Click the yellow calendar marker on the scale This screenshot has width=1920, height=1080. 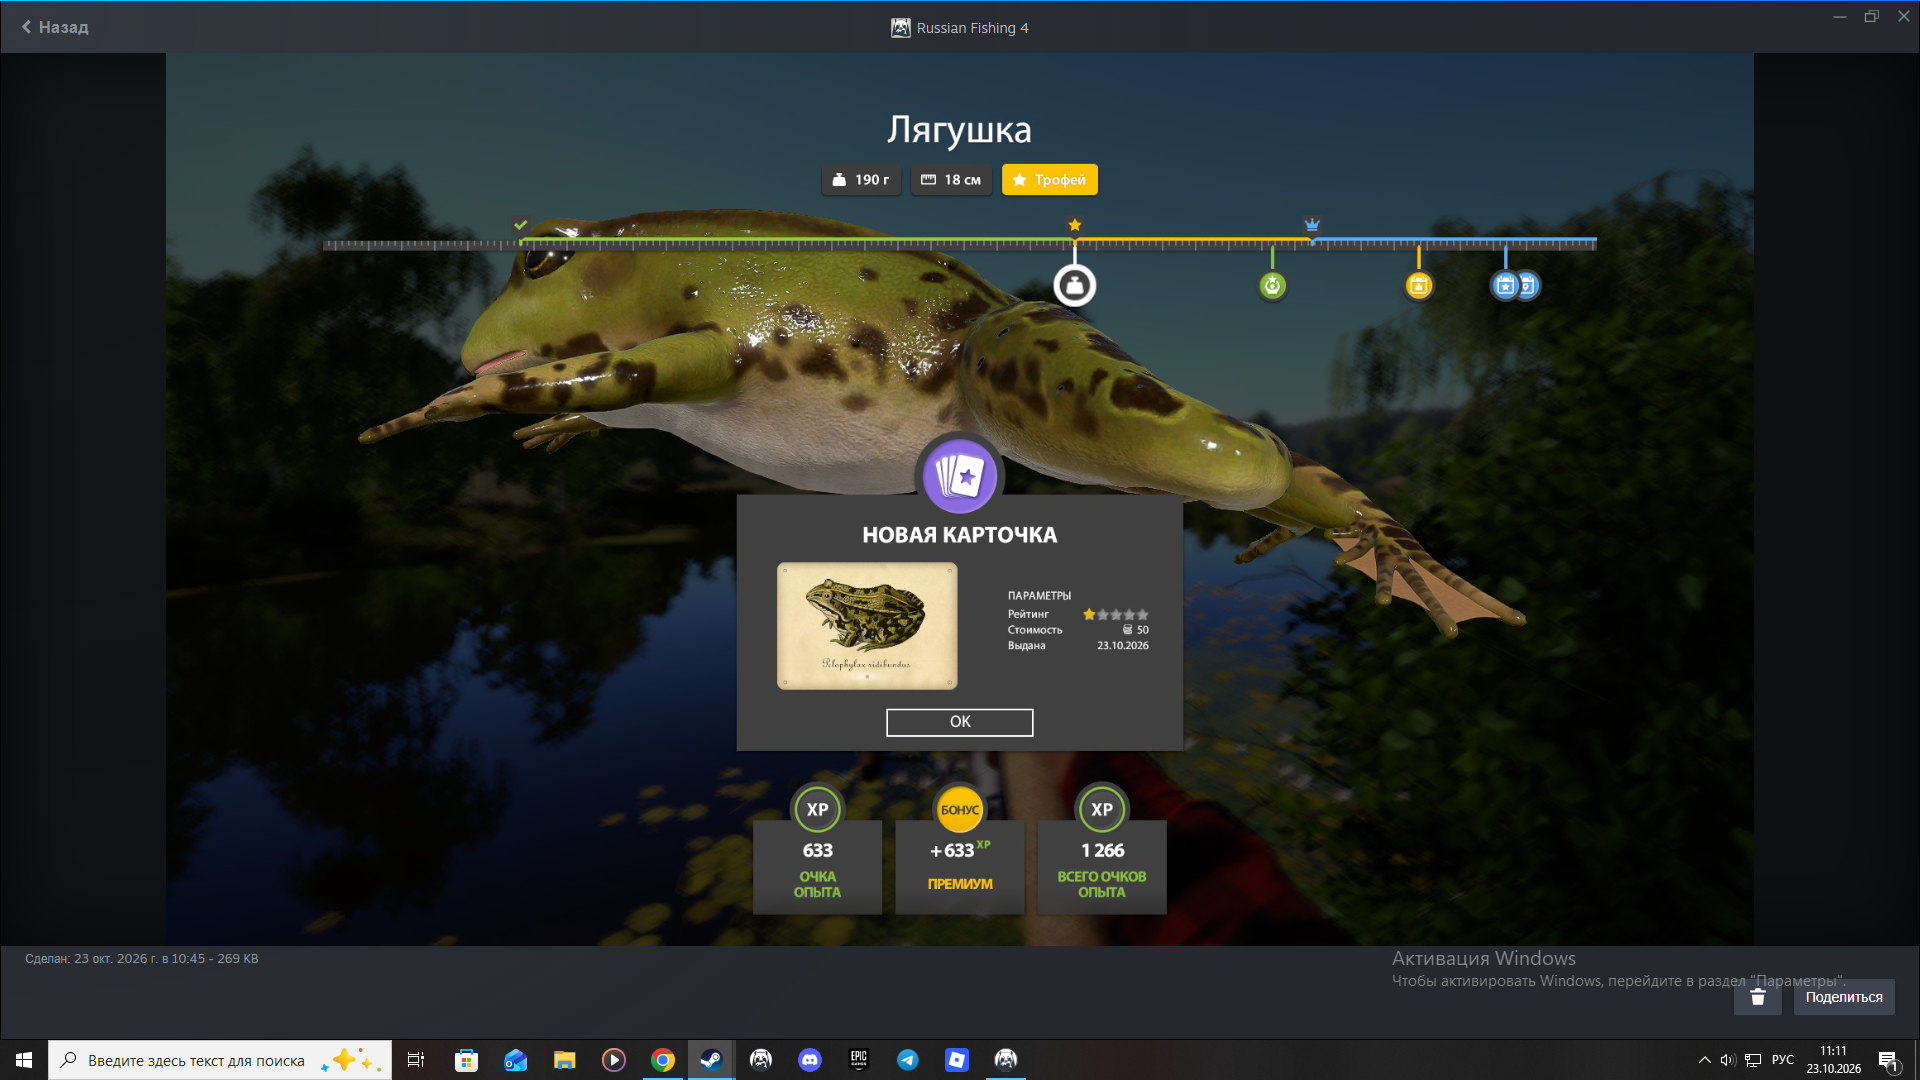click(1418, 286)
